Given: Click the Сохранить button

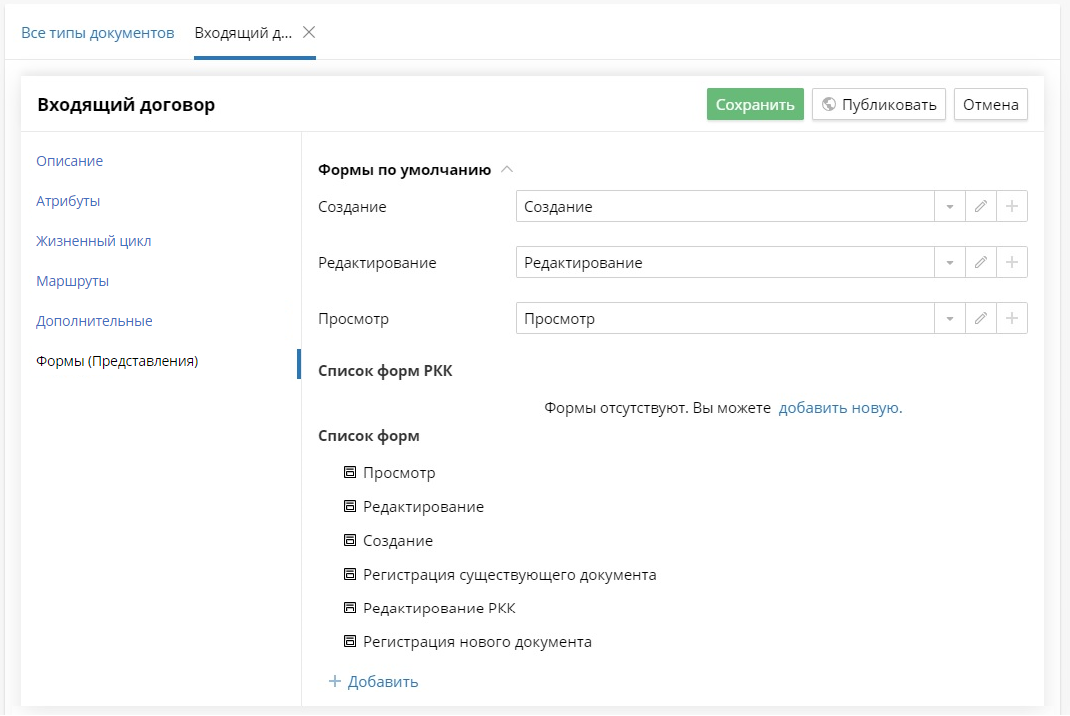Looking at the screenshot, I should 755,104.
